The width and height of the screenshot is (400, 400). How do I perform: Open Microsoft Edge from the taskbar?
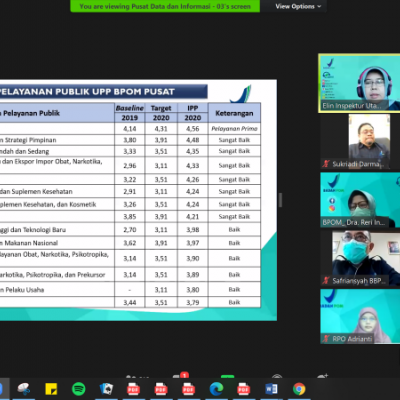click(x=216, y=389)
